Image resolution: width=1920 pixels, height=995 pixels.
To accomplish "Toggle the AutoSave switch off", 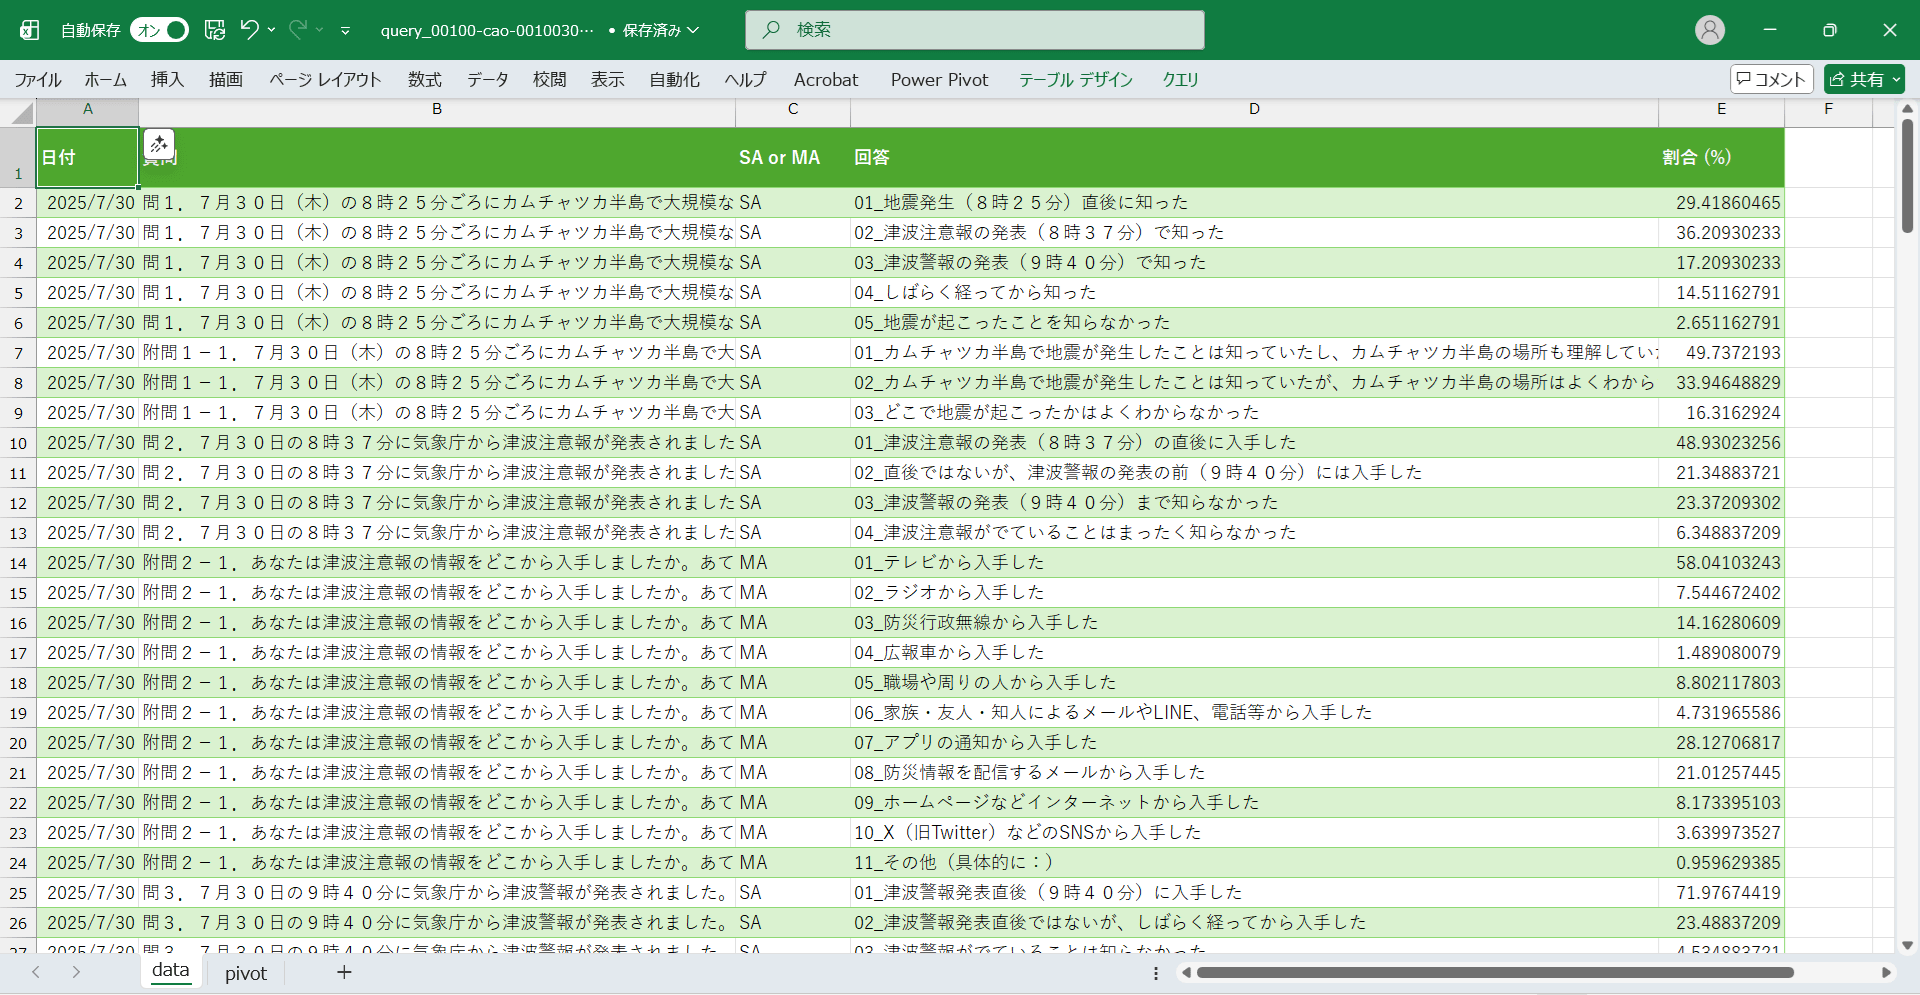I will (x=160, y=30).
